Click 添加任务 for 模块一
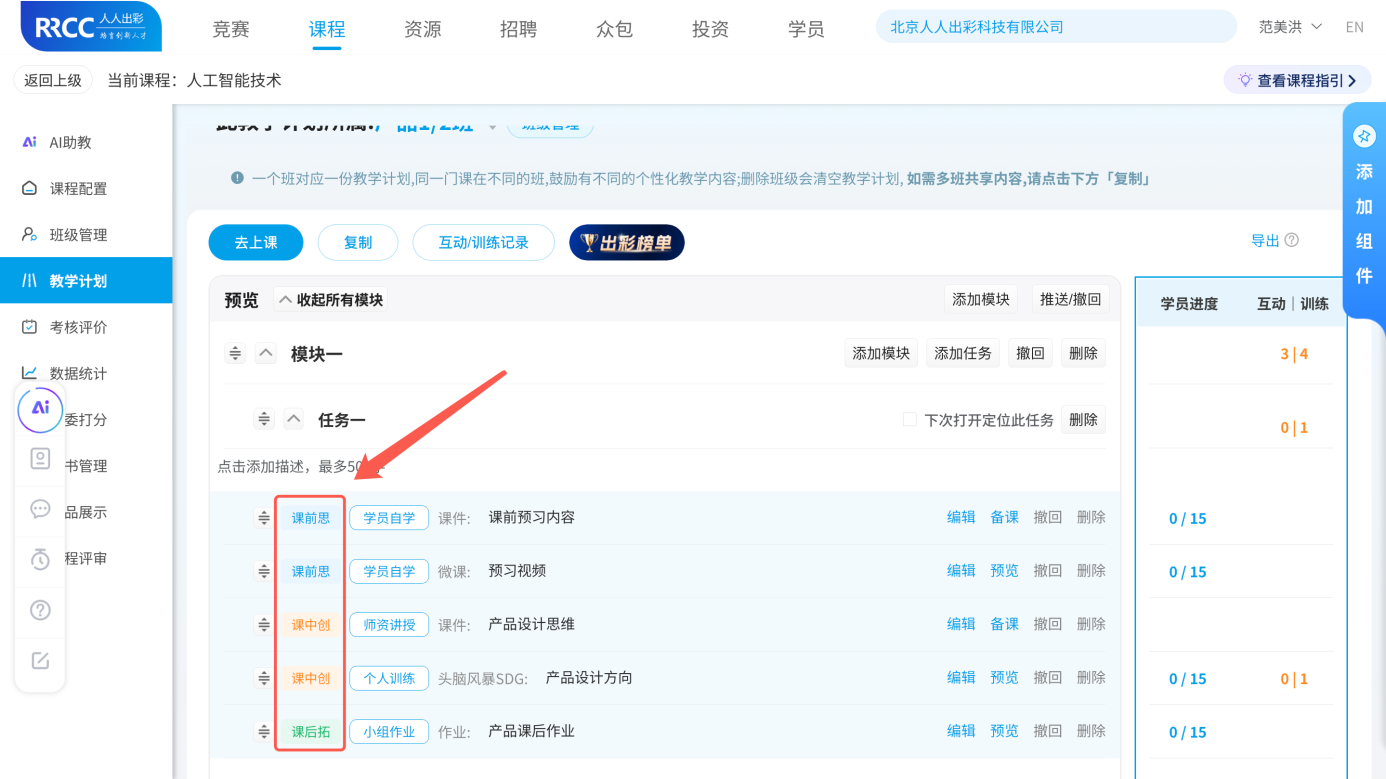 click(x=963, y=353)
